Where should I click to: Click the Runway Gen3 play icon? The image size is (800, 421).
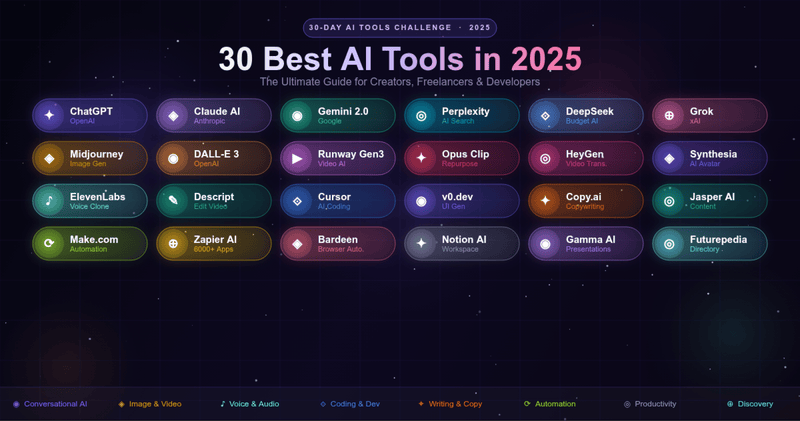(297, 158)
